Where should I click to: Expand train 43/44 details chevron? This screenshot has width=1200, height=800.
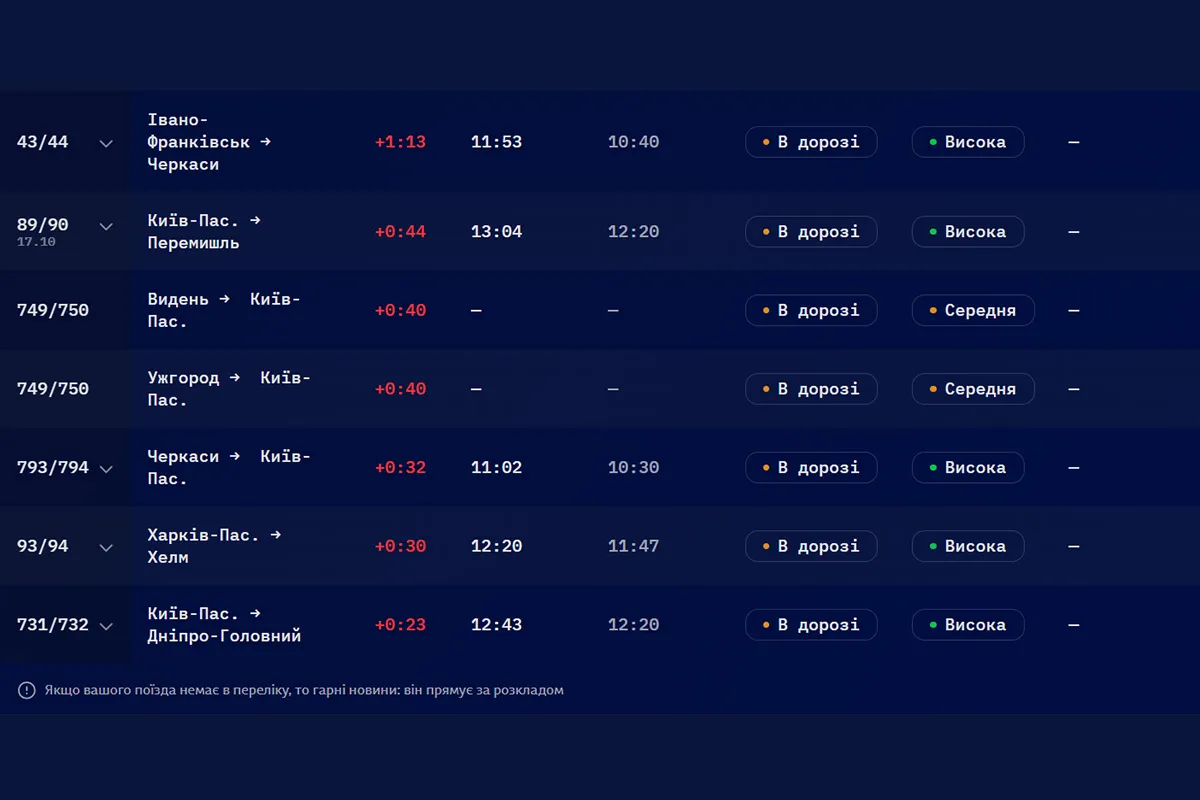click(x=106, y=143)
